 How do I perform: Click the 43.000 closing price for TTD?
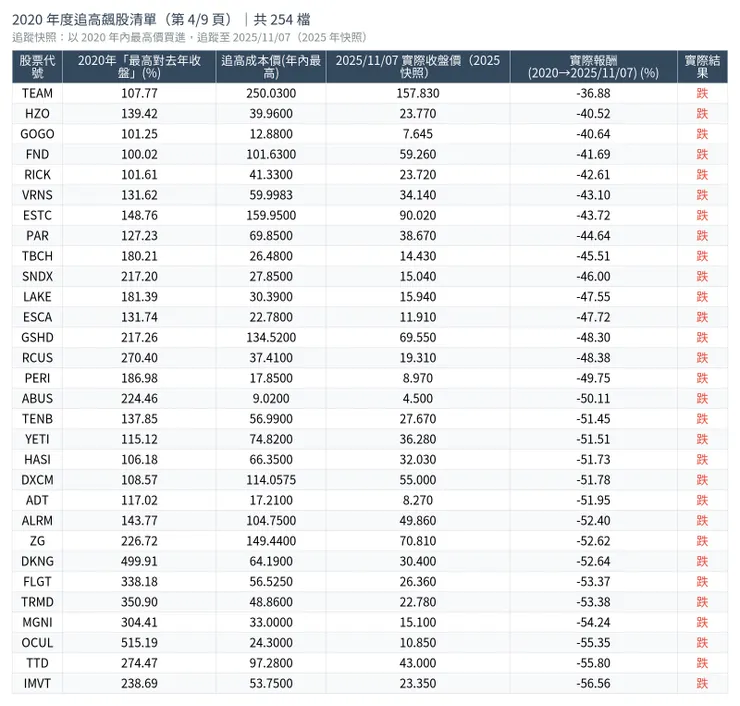418,663
